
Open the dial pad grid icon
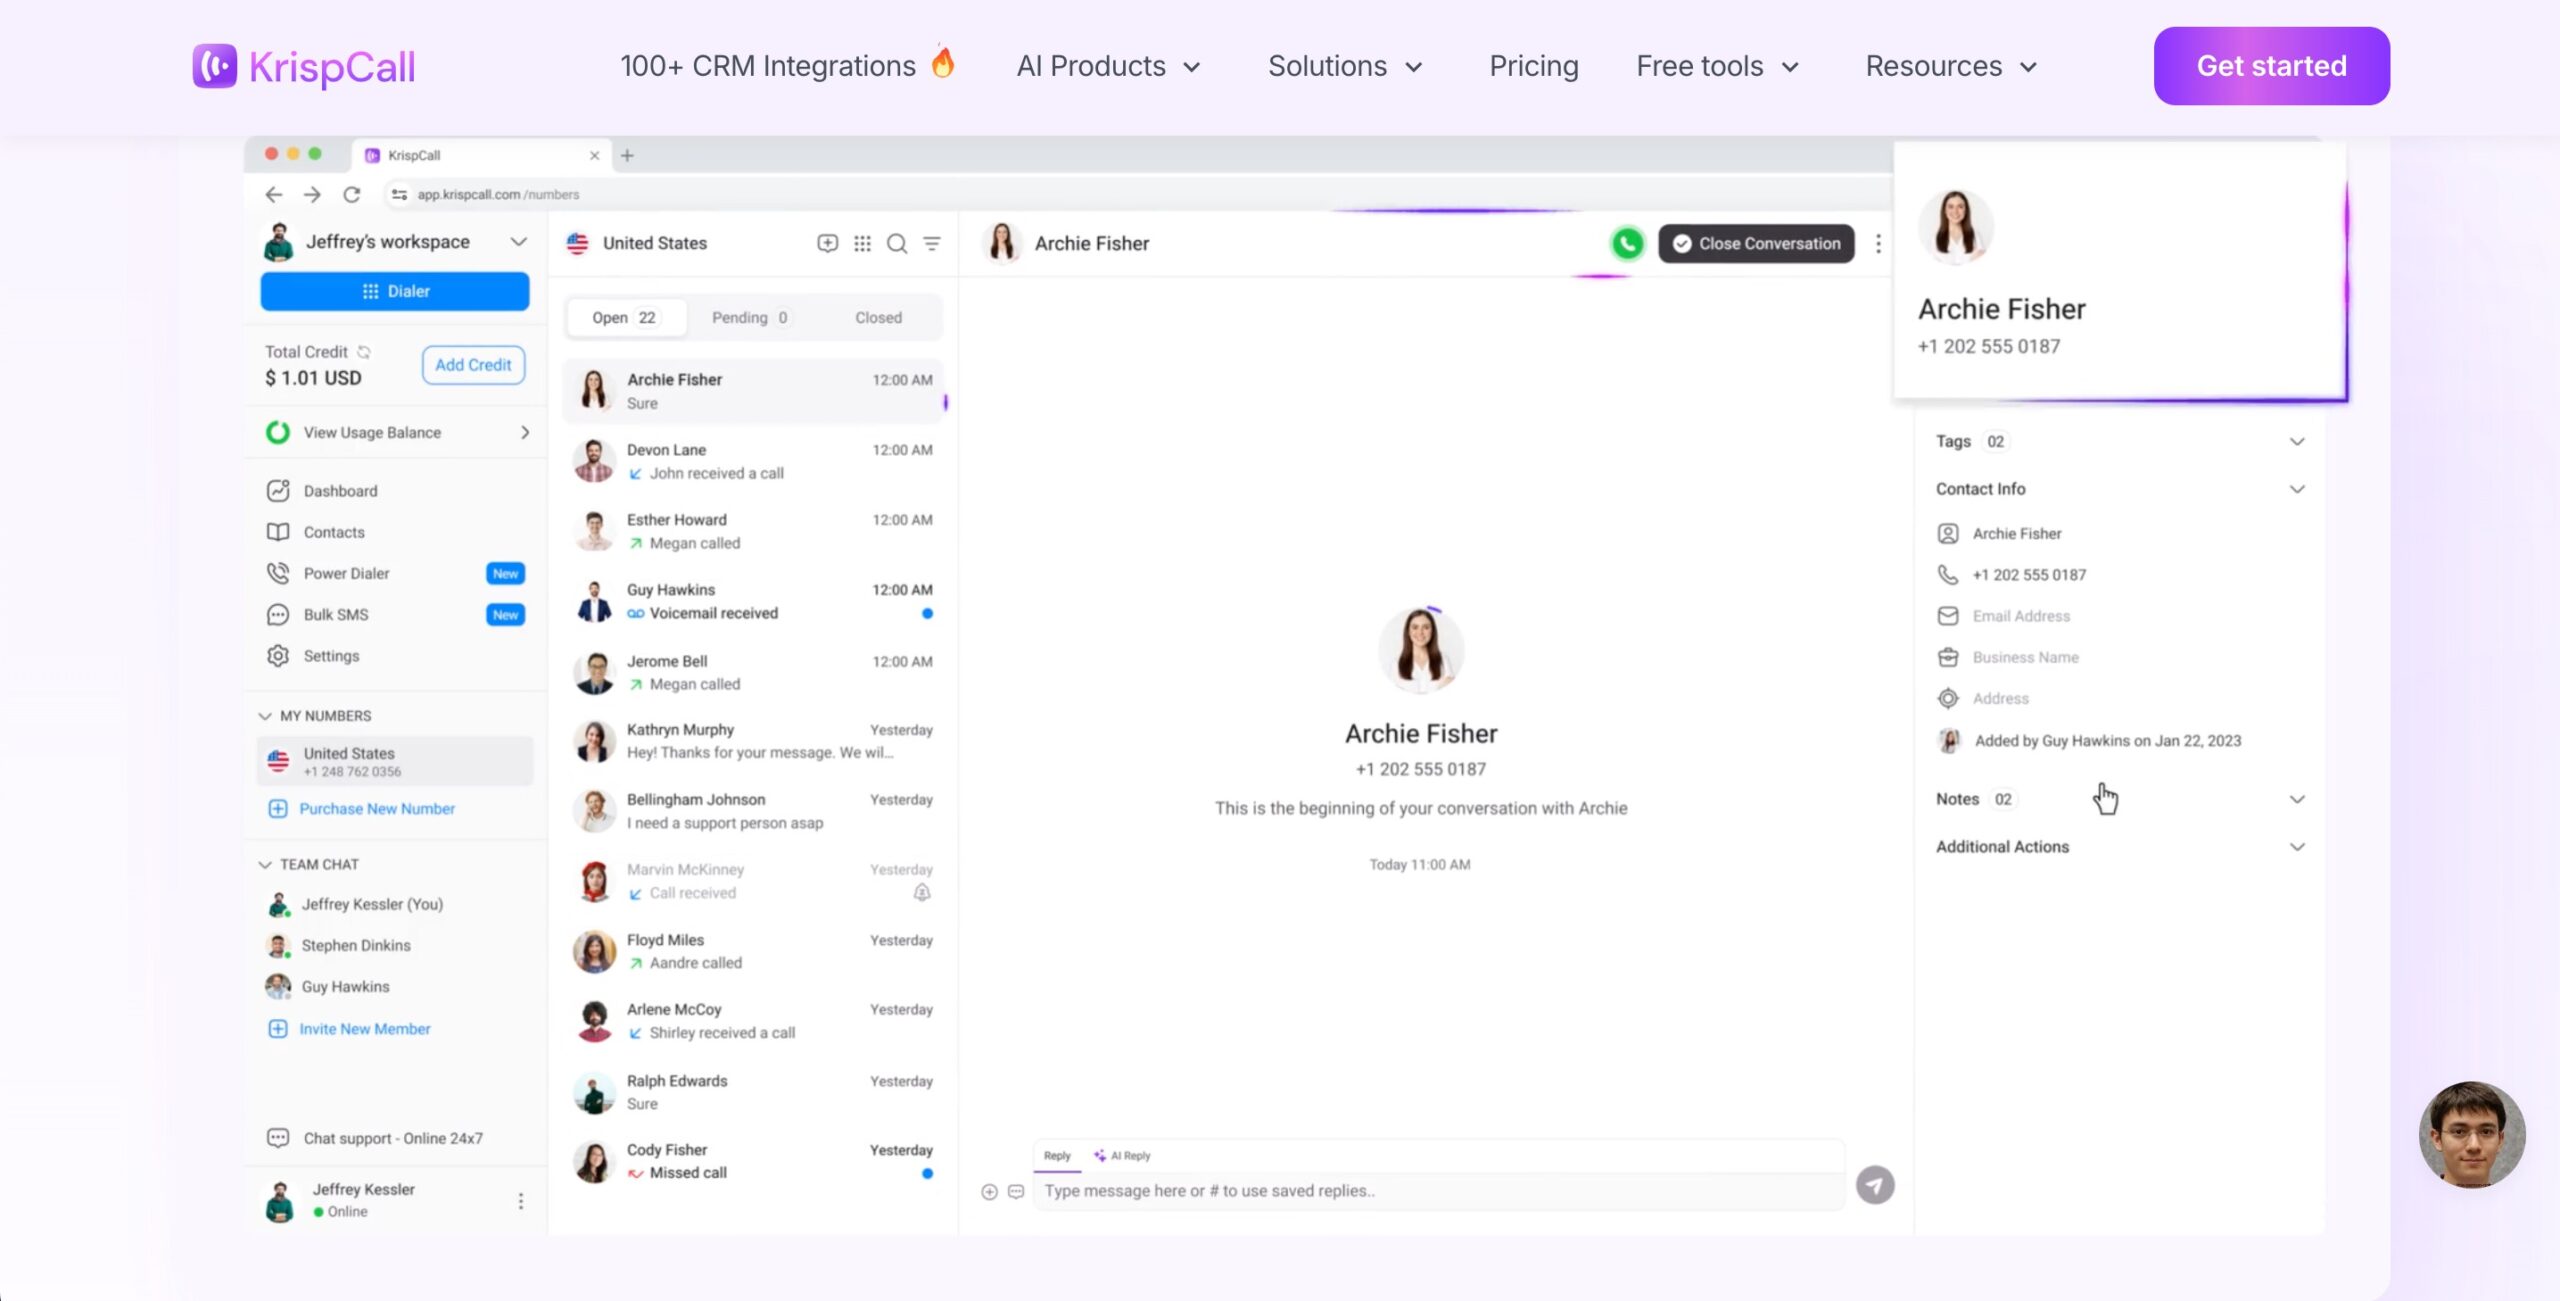coord(862,243)
